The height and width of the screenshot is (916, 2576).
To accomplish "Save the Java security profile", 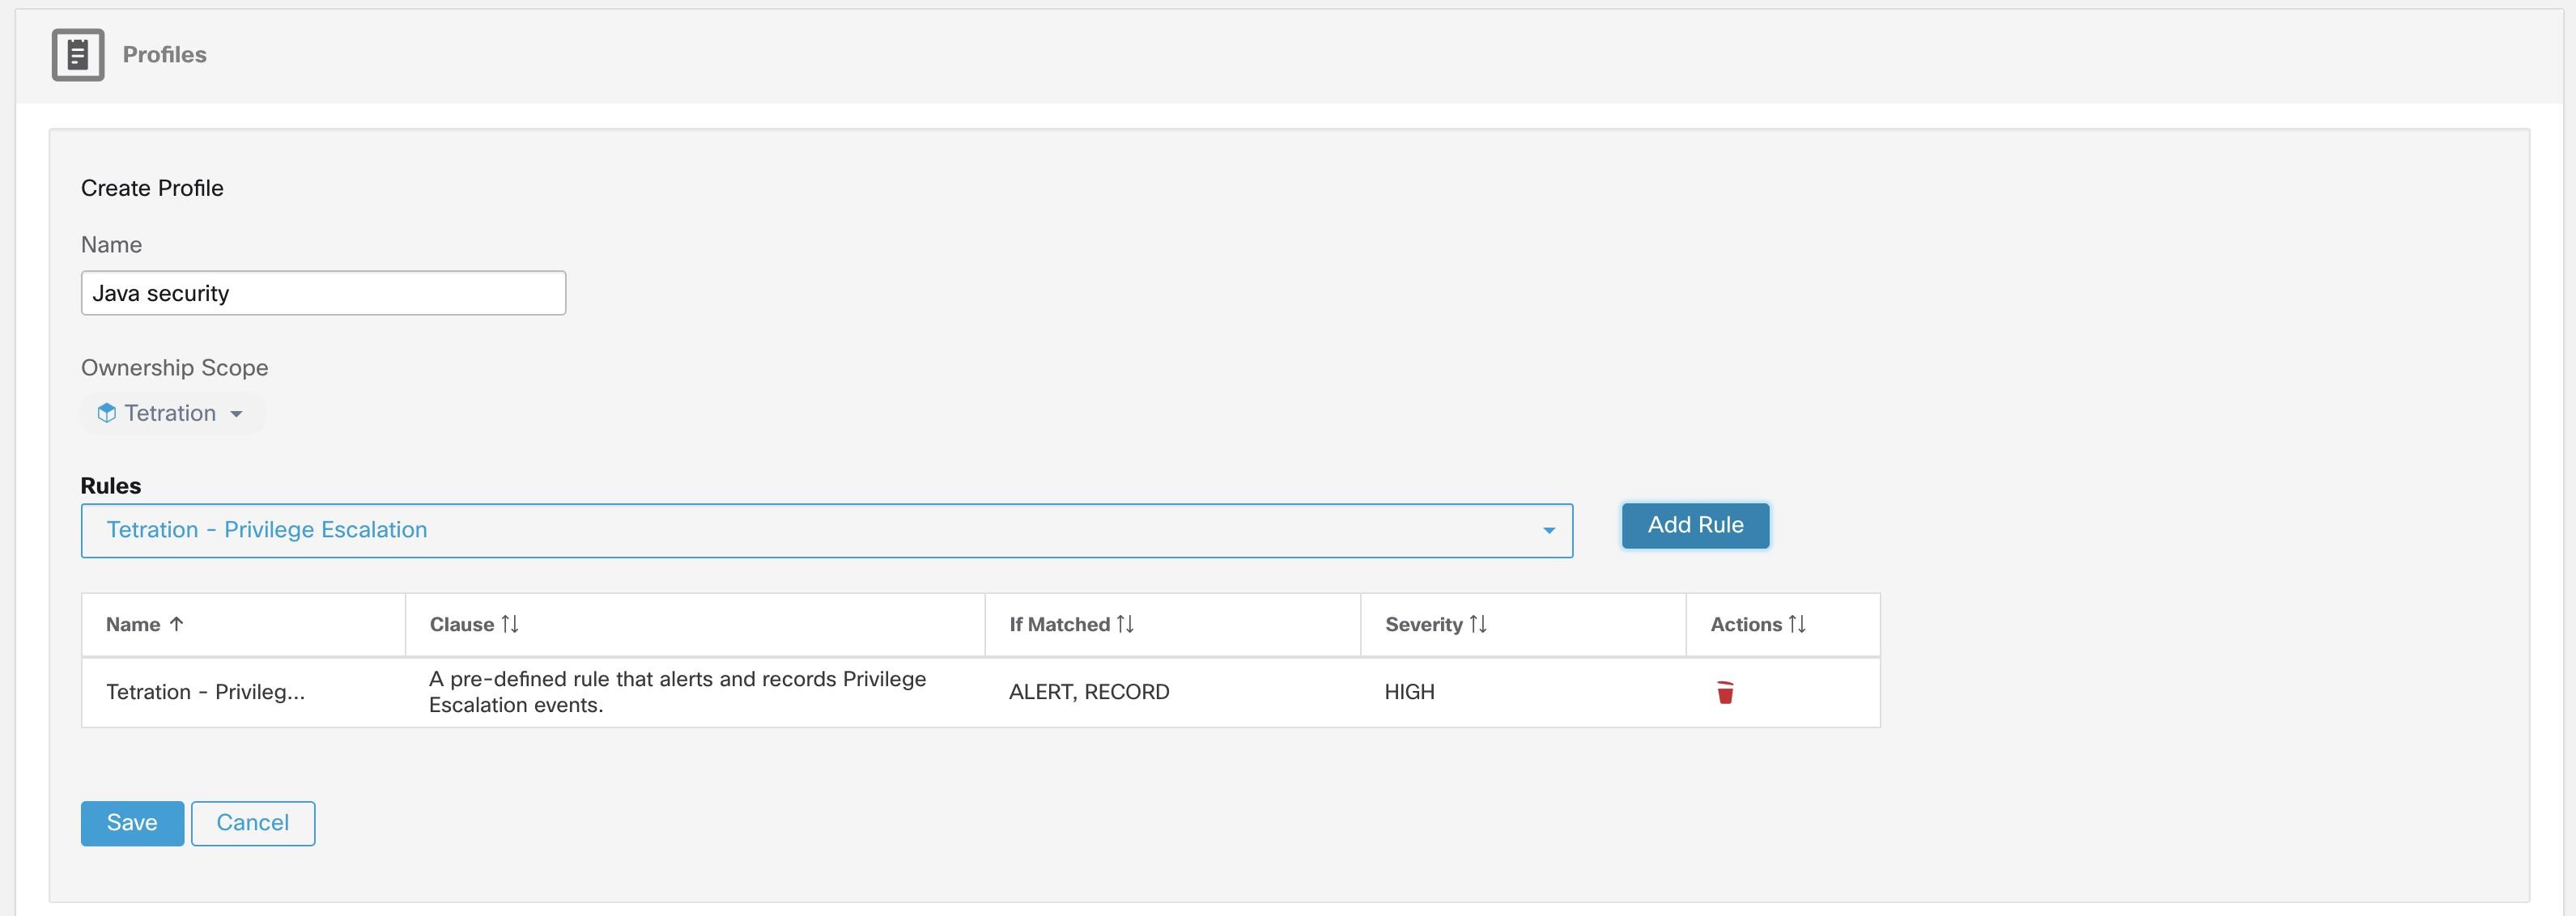I will point(131,823).
